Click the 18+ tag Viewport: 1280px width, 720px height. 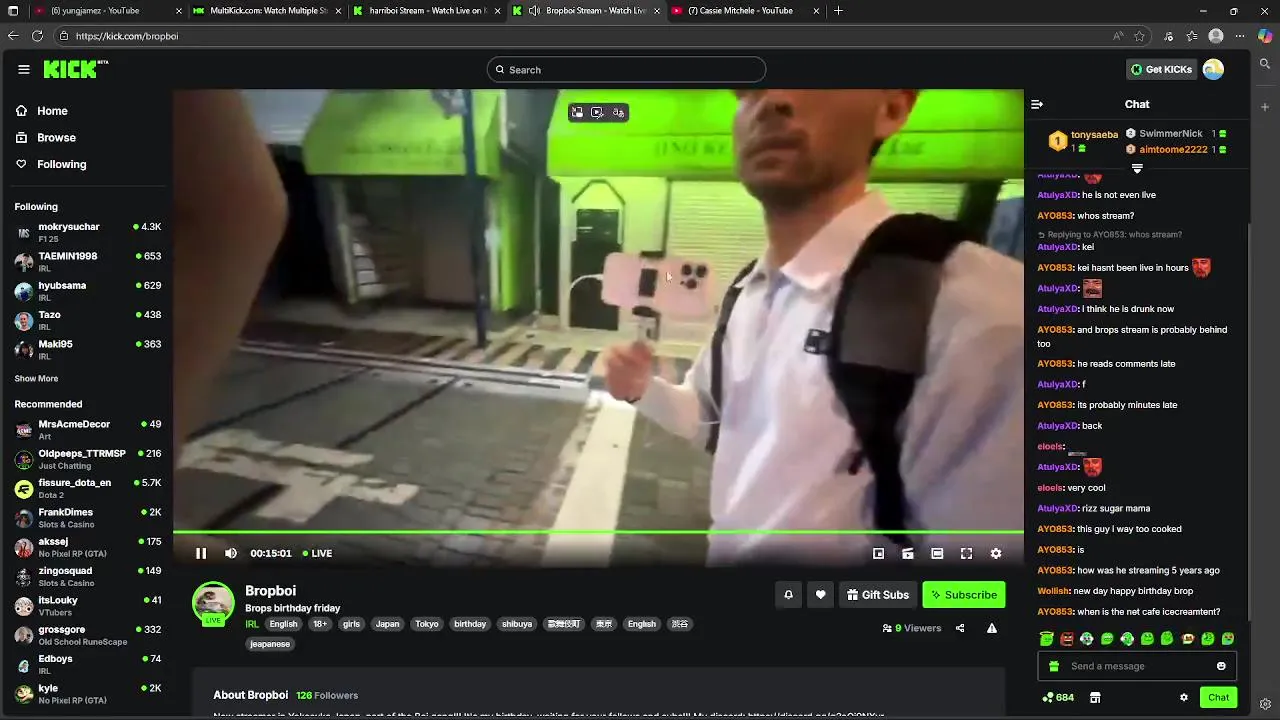pyautogui.click(x=320, y=624)
